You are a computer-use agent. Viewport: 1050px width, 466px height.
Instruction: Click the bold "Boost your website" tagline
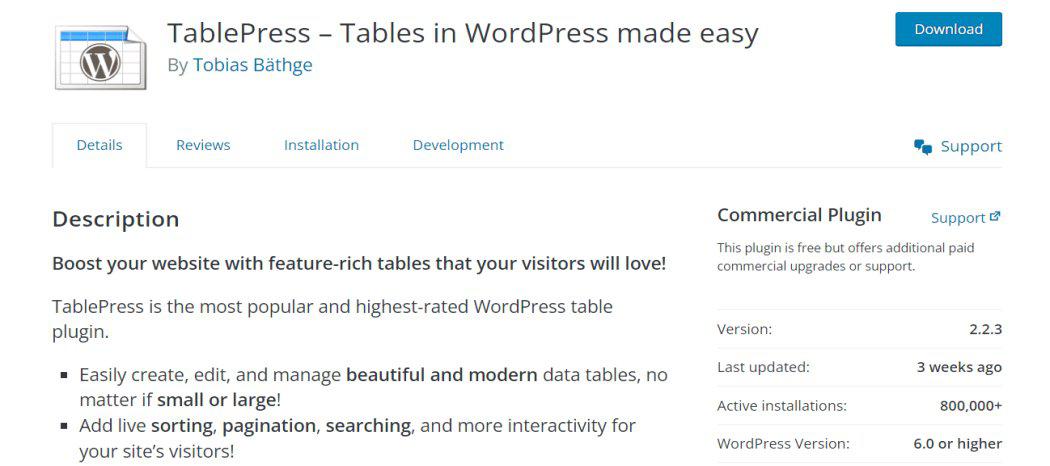359,264
